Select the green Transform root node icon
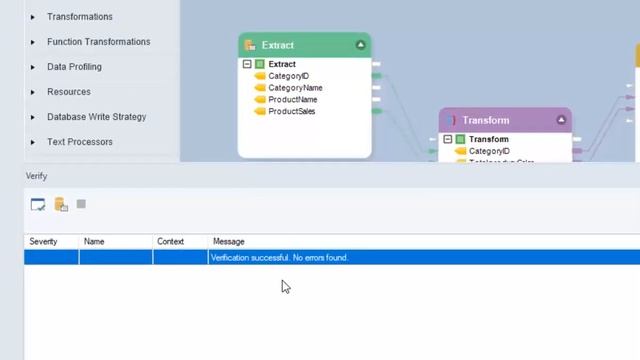The width and height of the screenshot is (640, 360). pyautogui.click(x=460, y=139)
